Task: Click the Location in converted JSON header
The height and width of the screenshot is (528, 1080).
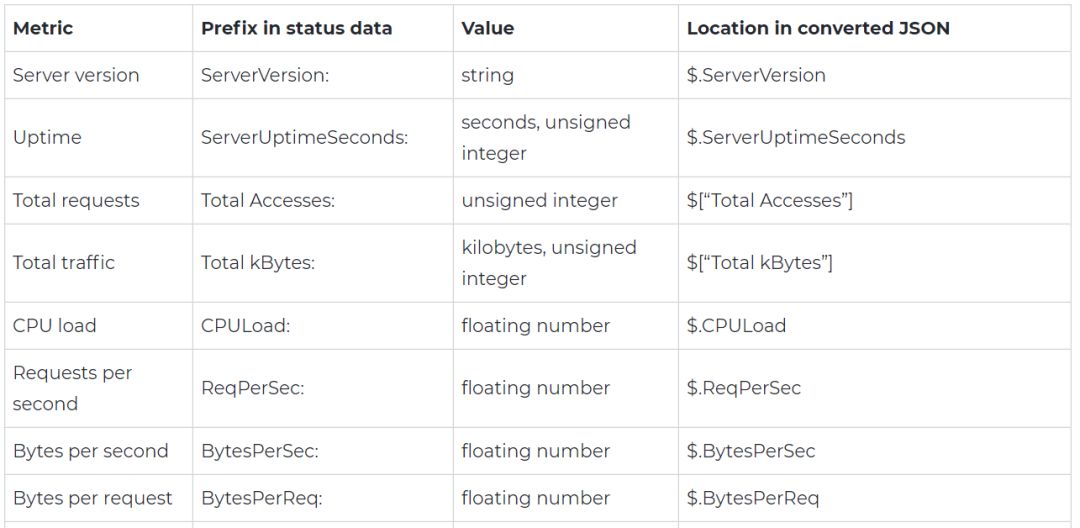Action: [818, 28]
